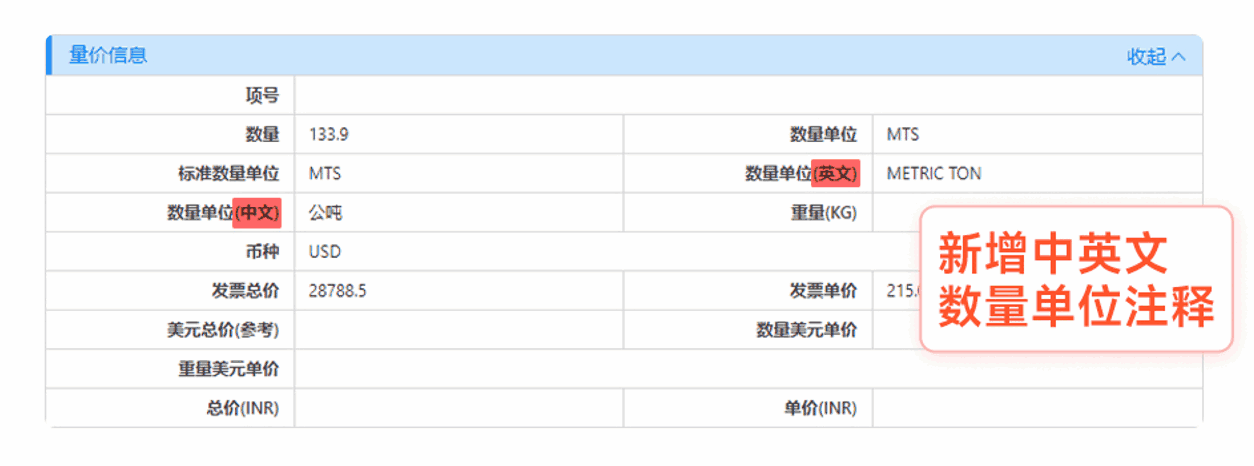The image size is (1254, 466).
Task: Click the red 中文 highlight tag
Action: point(257,212)
